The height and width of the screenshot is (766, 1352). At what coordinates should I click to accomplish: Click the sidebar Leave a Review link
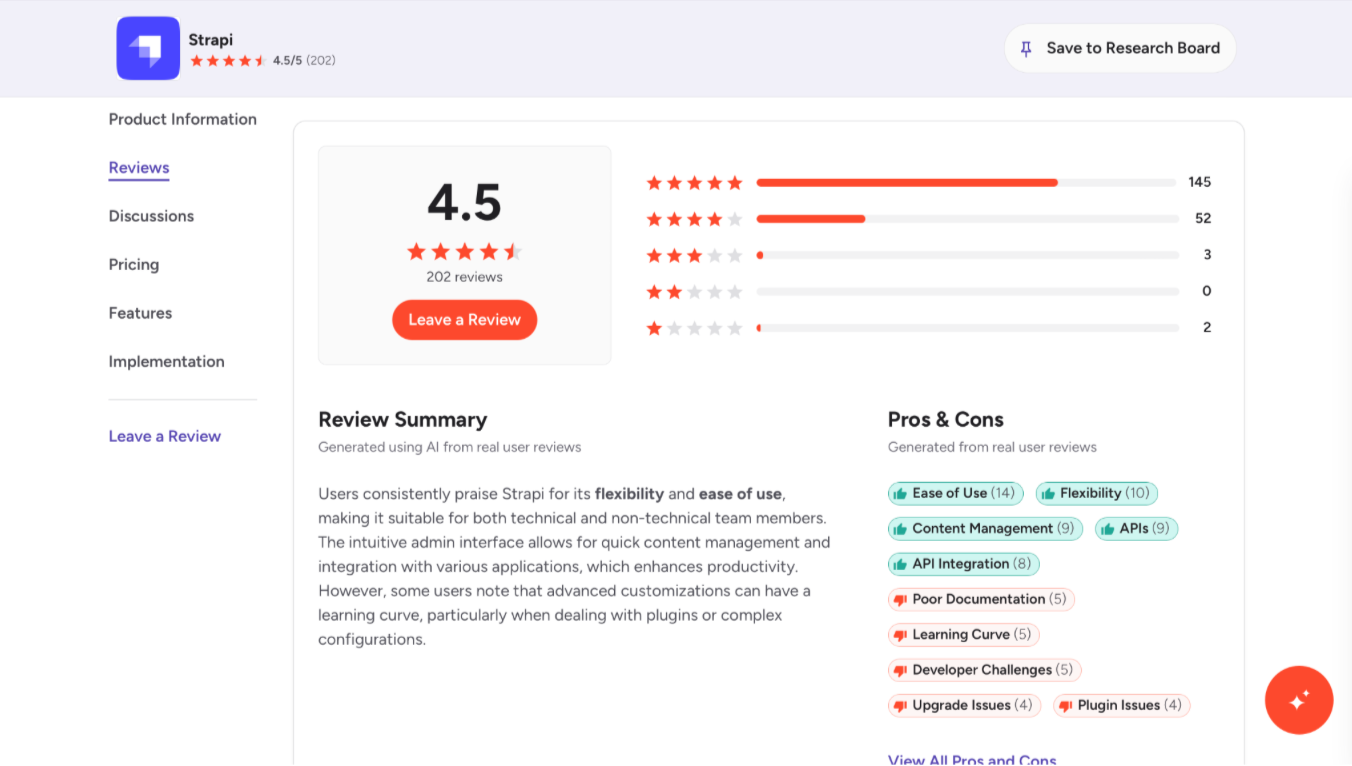pyautogui.click(x=164, y=436)
